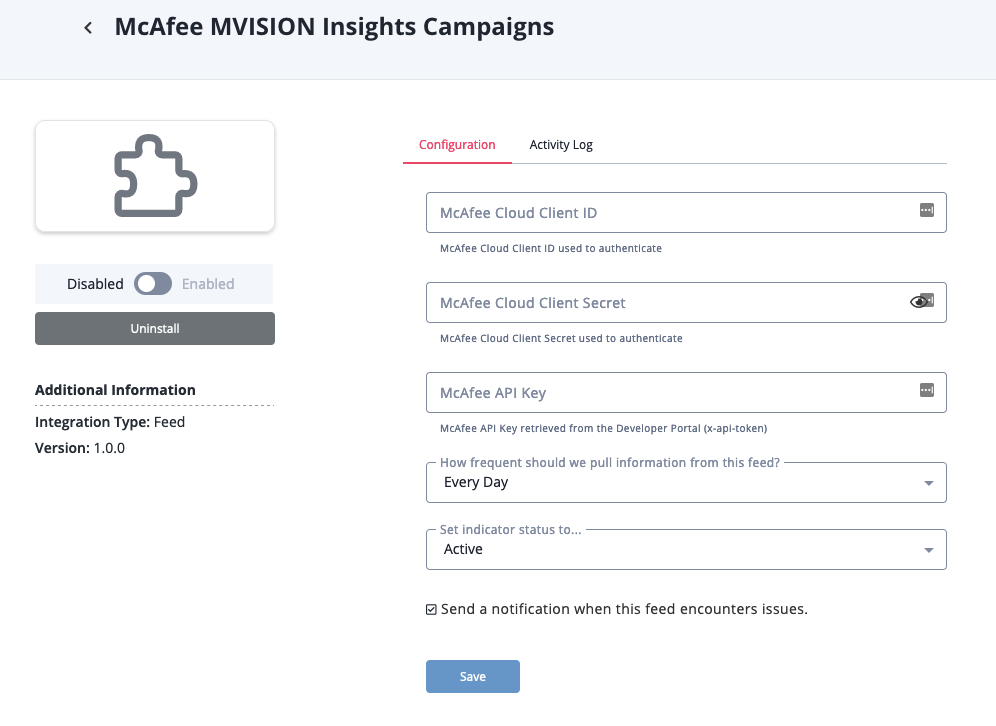The height and width of the screenshot is (726, 996).
Task: Click the Send a notification label text
Action: click(624, 609)
